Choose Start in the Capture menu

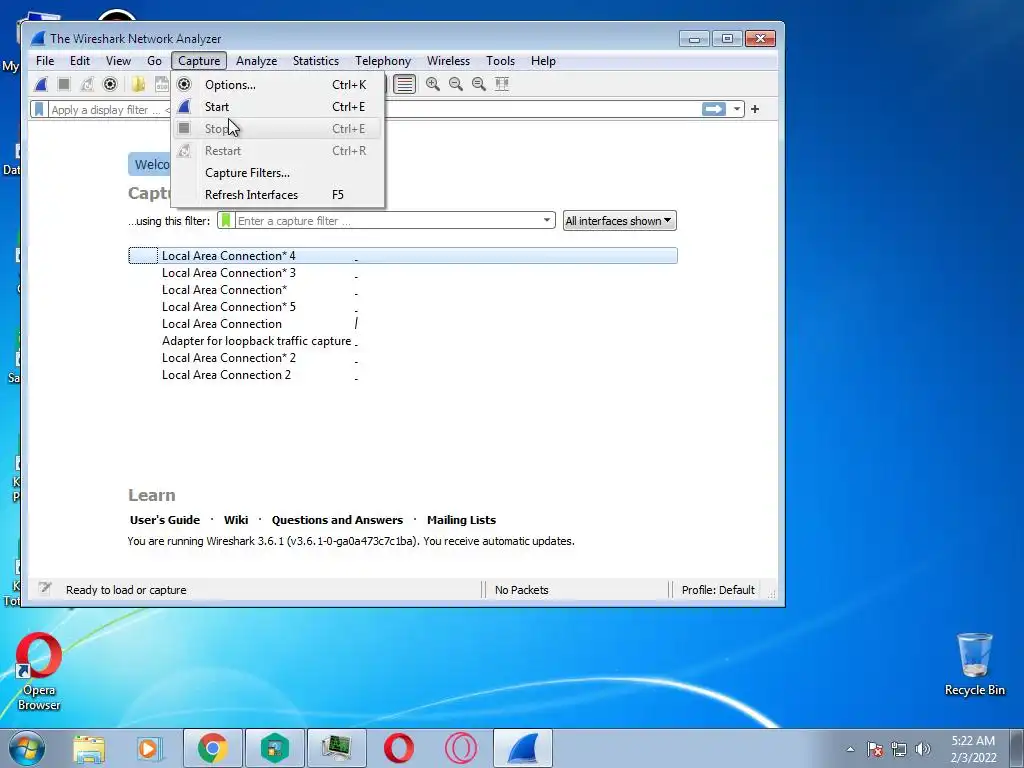tap(278, 106)
